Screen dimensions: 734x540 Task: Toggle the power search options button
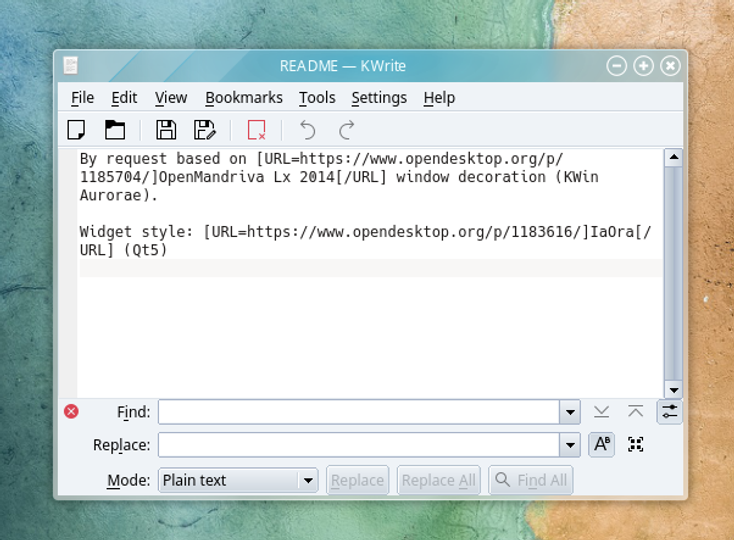coord(669,412)
